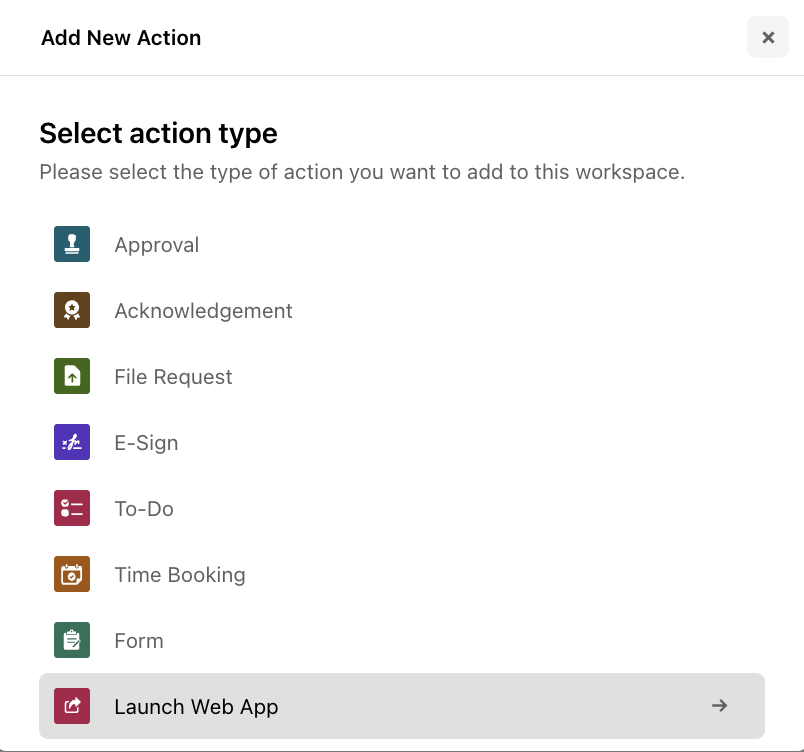Click the Add New Action dialog title

coord(121,38)
